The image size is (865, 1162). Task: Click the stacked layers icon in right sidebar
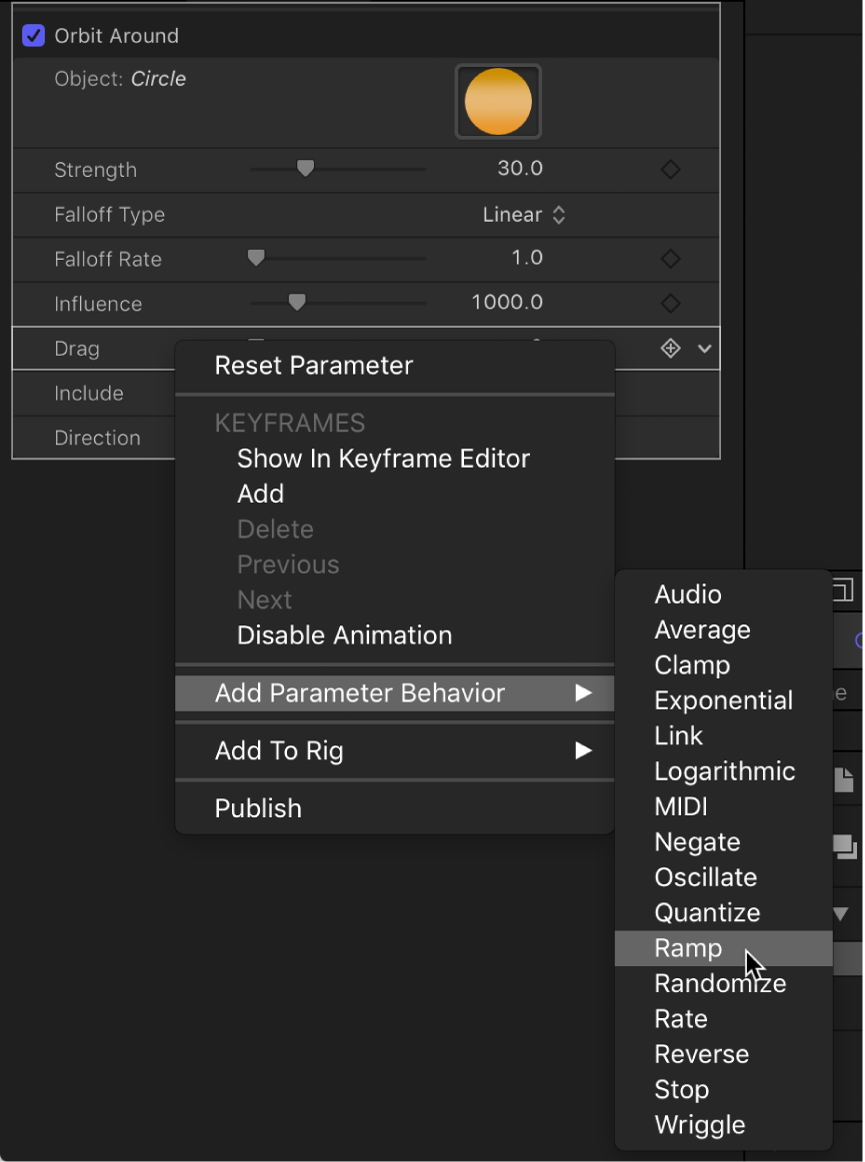click(845, 847)
